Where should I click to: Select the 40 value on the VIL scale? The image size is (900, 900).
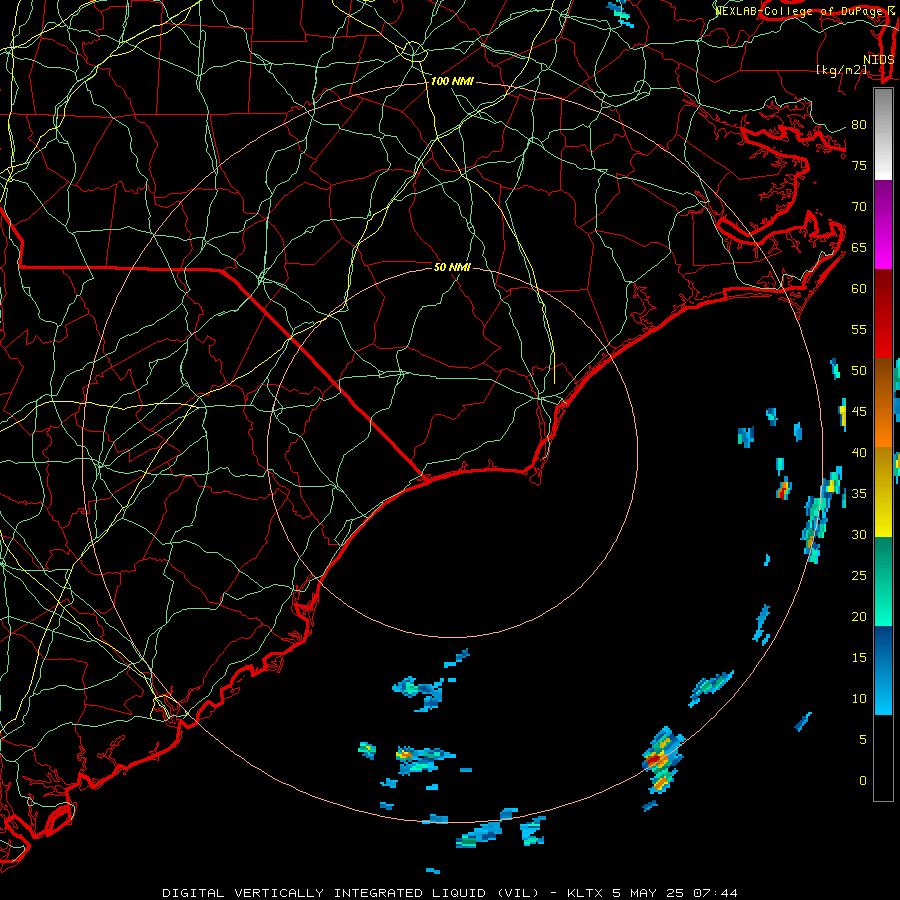coord(859,453)
